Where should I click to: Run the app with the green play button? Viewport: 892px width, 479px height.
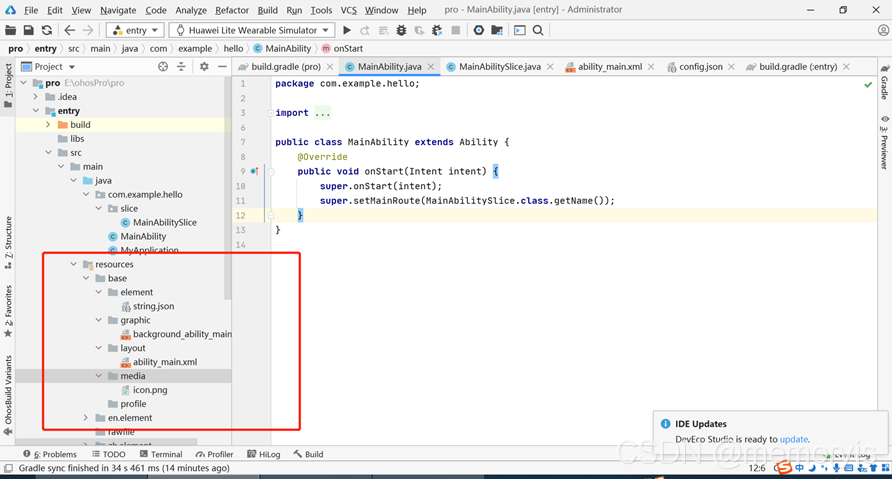(346, 30)
